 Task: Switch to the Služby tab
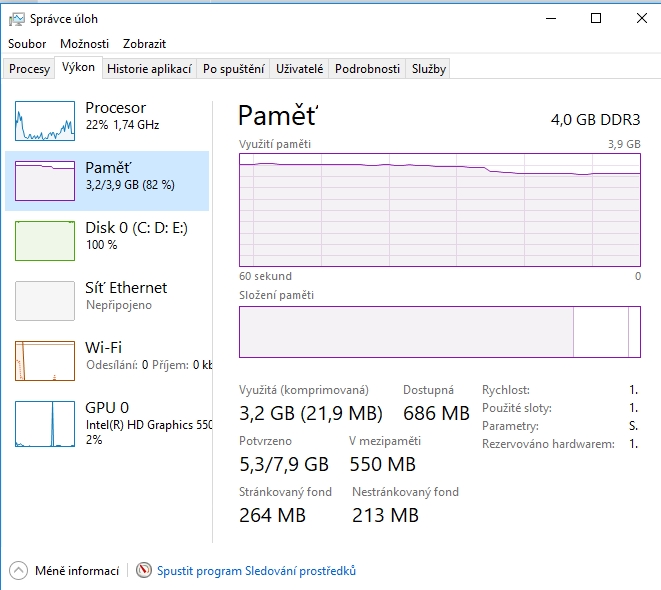tap(428, 69)
